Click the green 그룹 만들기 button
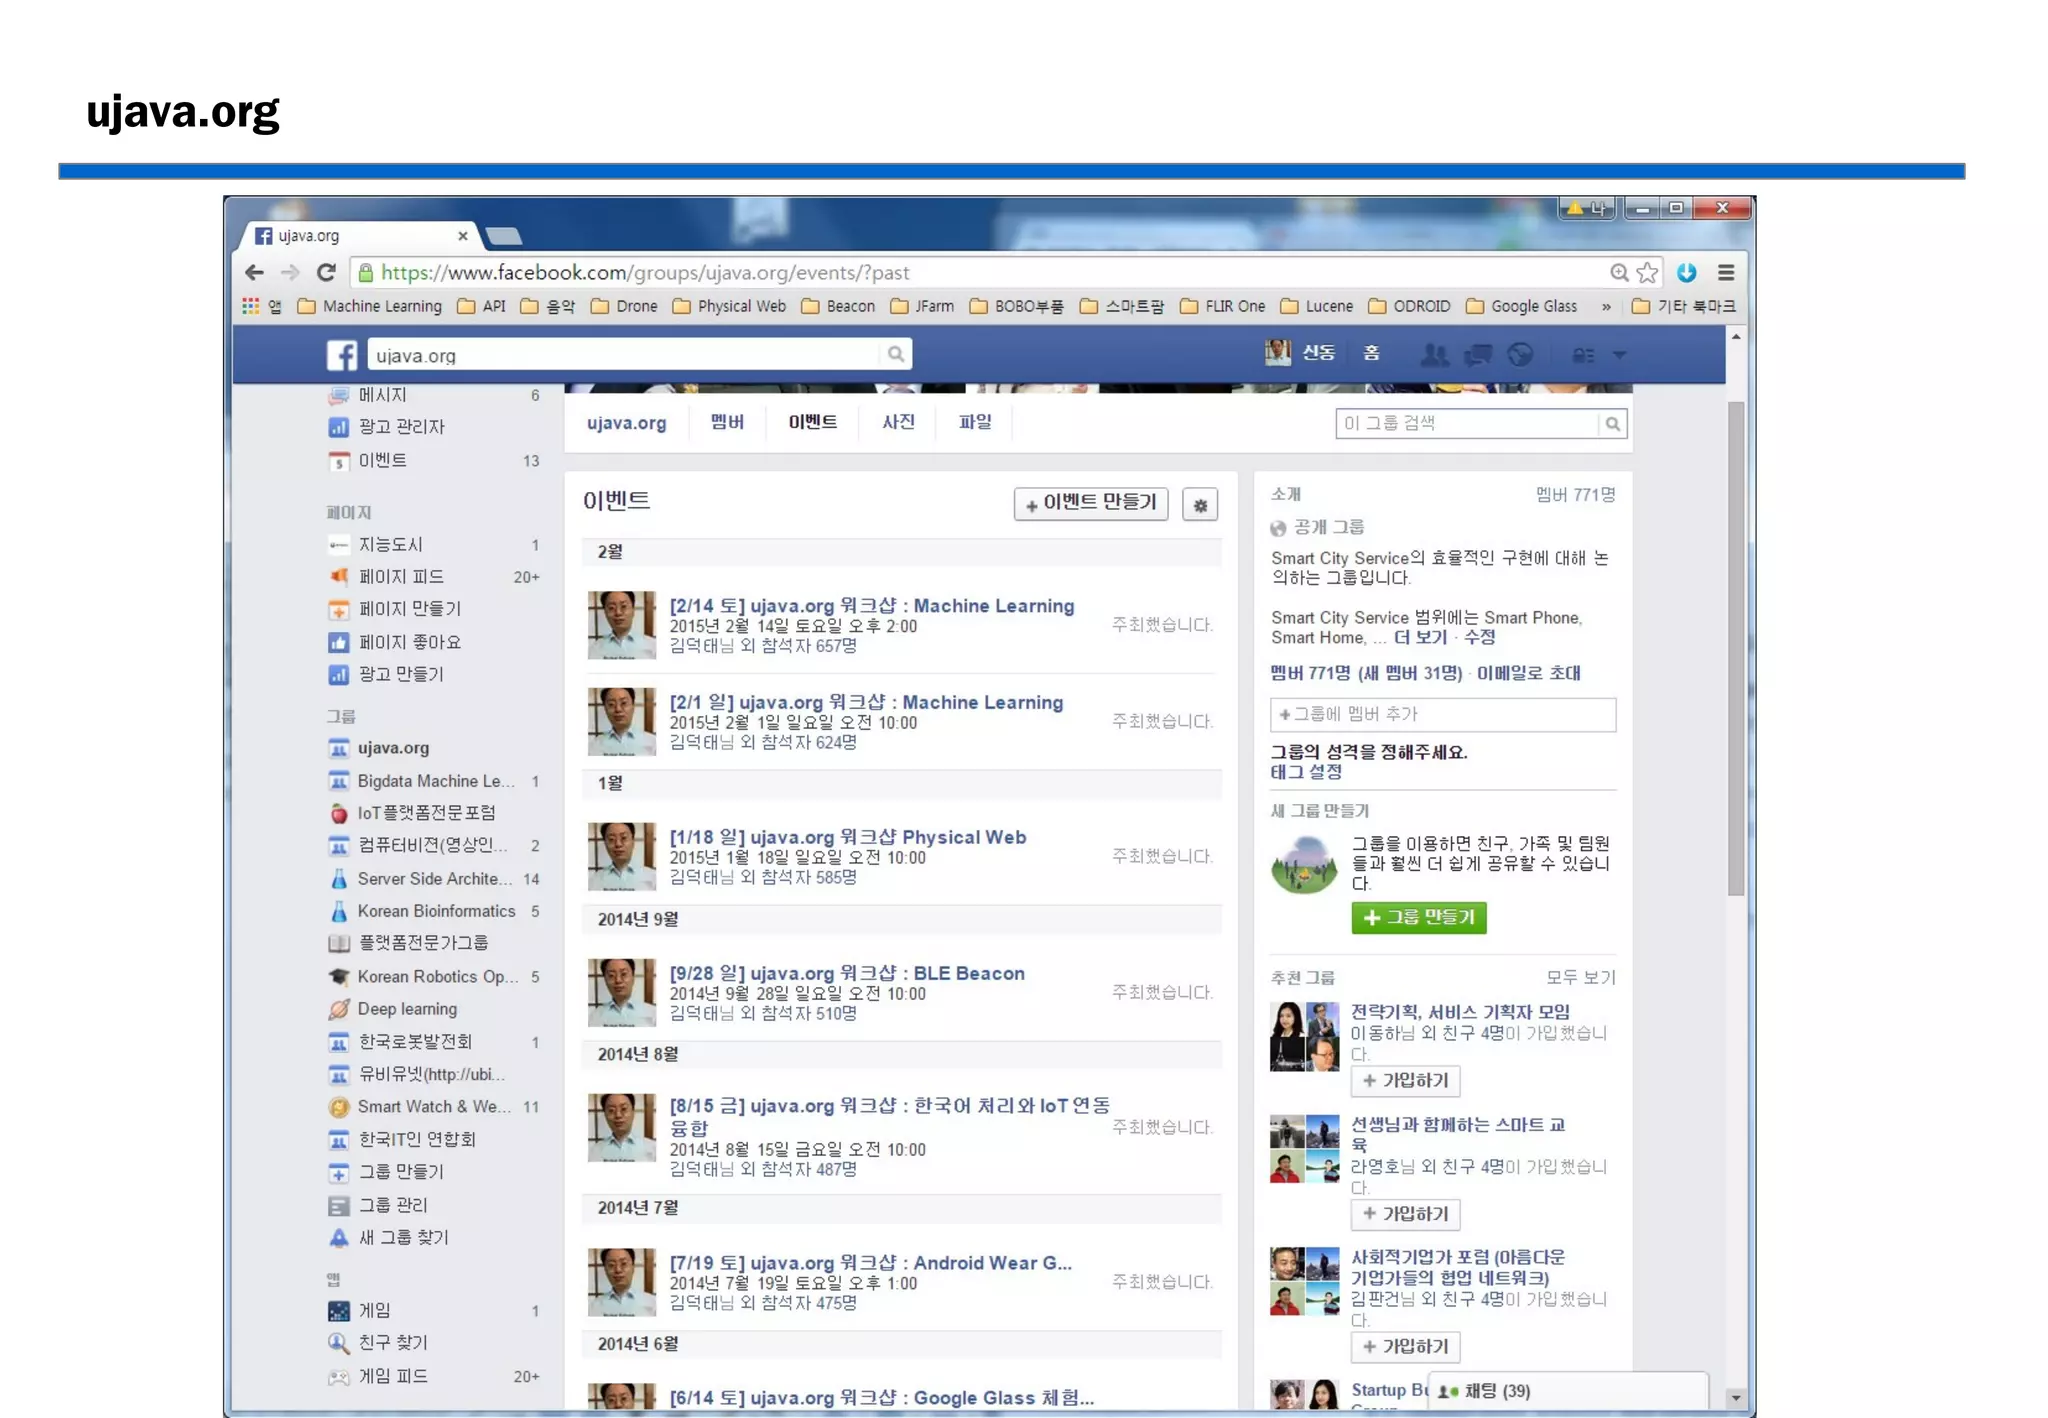Screen dimensions: 2048x1418 point(1418,917)
